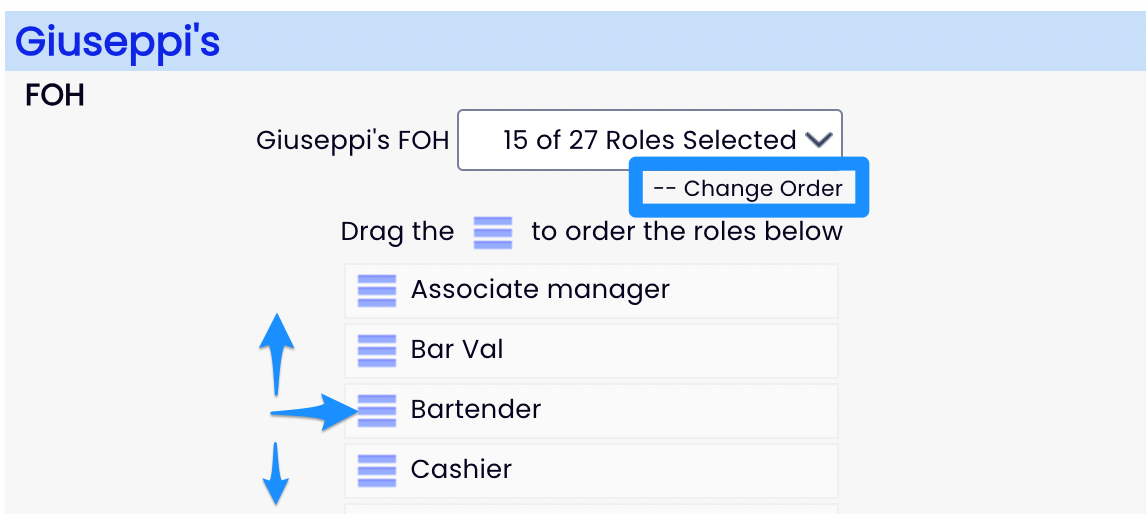The height and width of the screenshot is (514, 1146).
Task: Click the chevron on the roles selector
Action: 819,141
